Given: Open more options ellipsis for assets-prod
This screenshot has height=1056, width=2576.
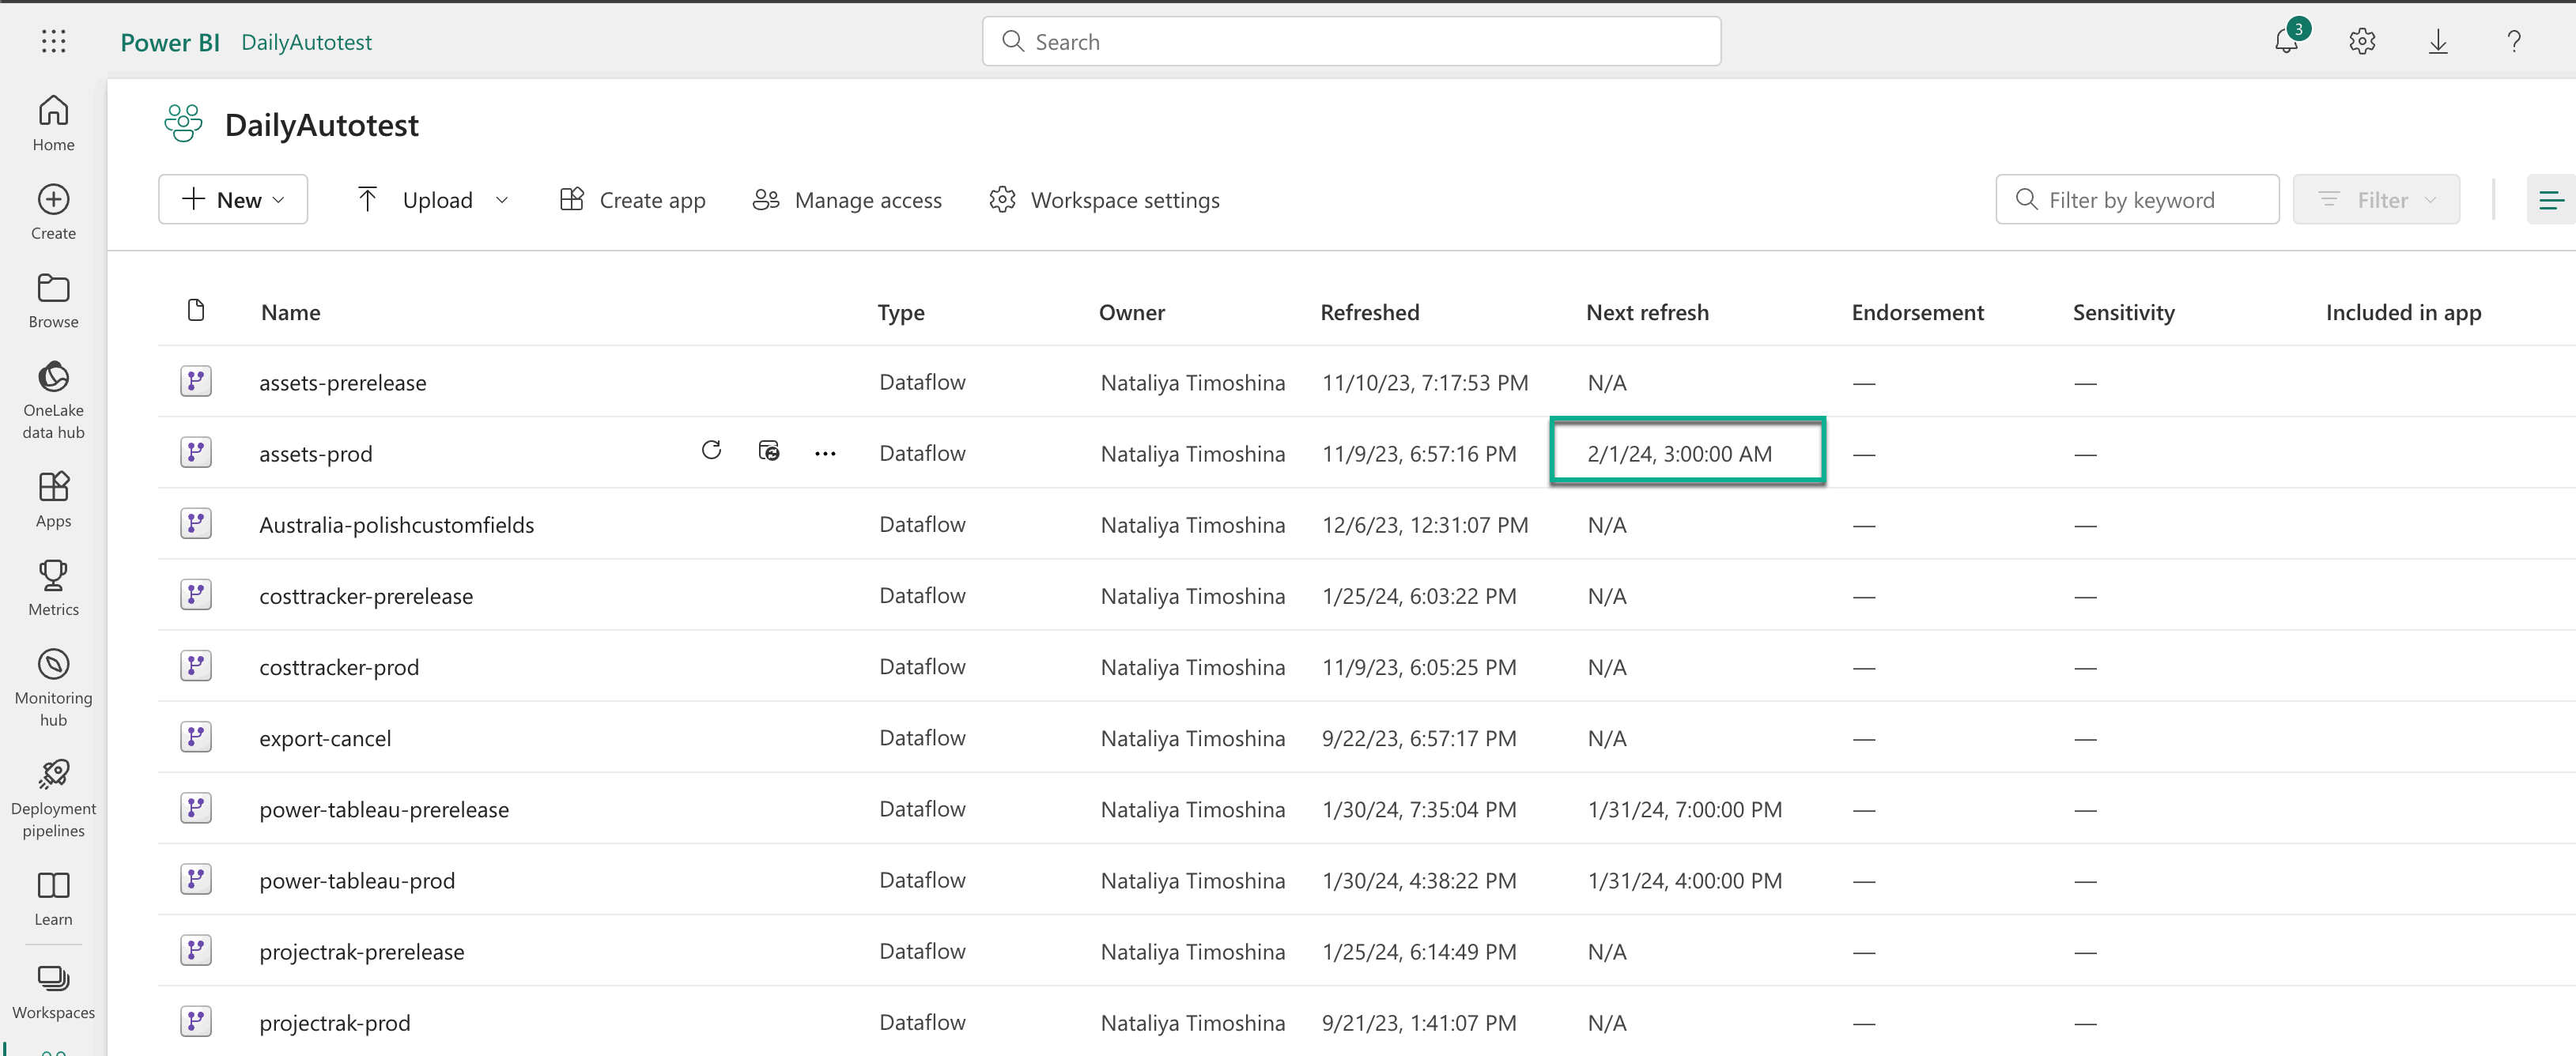Looking at the screenshot, I should click(x=825, y=453).
